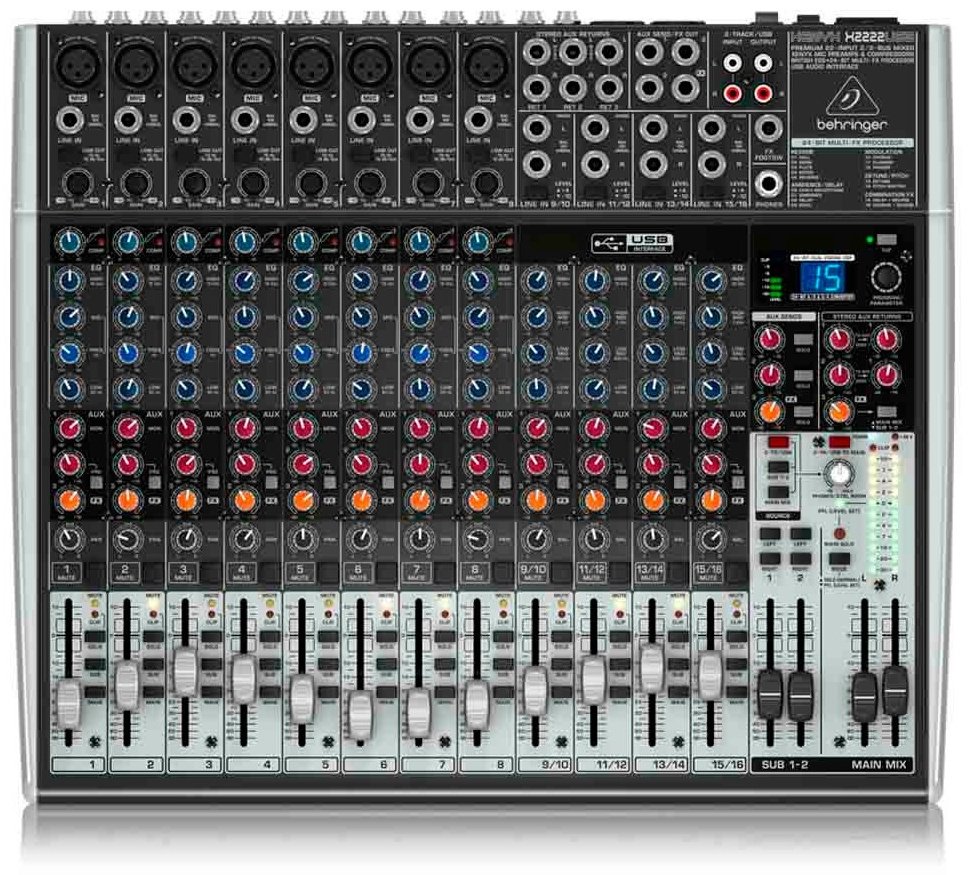This screenshot has width=971, height=875.
Task: Click the MAIN MIX right fader
Action: pos(895,690)
